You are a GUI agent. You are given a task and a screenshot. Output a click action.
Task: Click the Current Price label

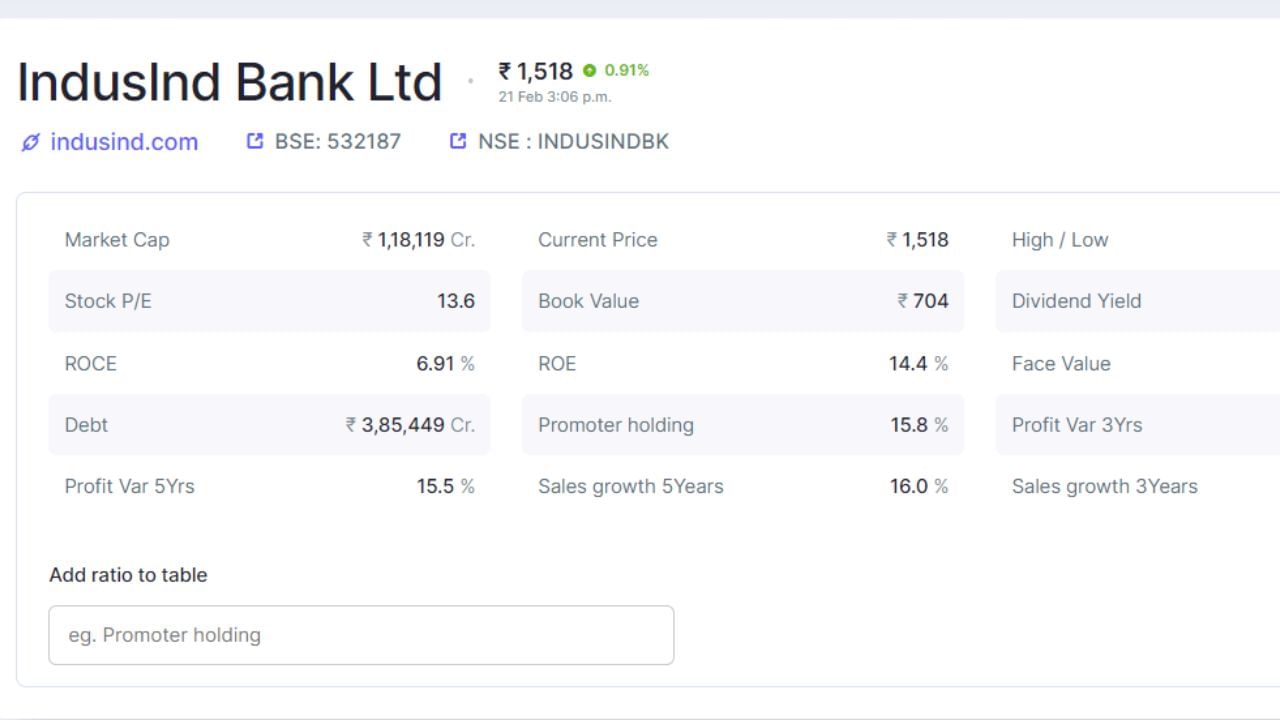[x=598, y=240]
